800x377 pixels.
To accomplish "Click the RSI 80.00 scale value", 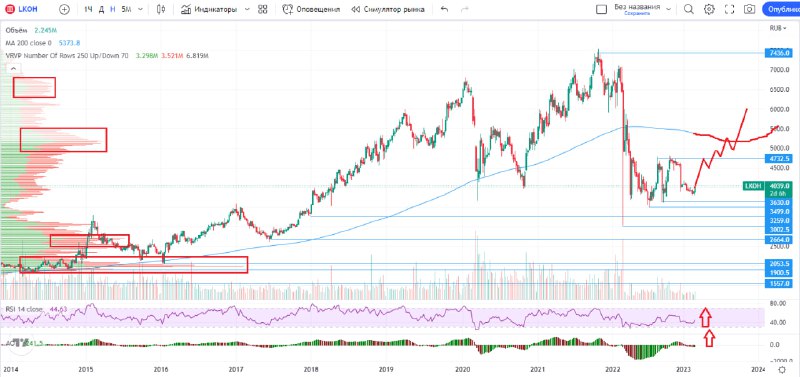I will [x=778, y=303].
